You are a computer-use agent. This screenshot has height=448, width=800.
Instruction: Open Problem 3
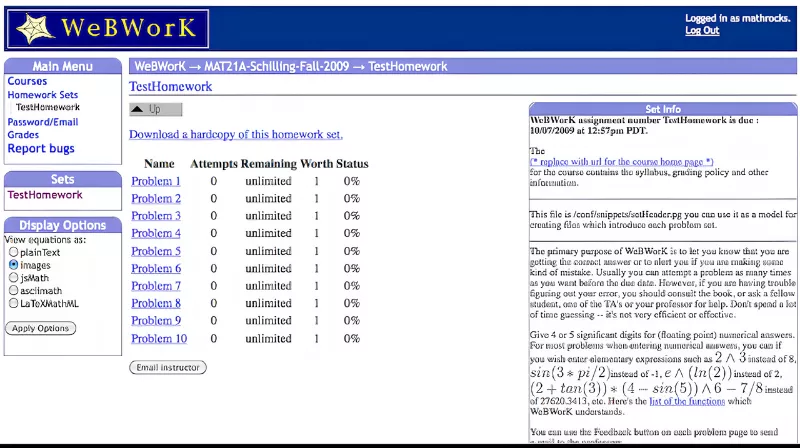point(156,216)
